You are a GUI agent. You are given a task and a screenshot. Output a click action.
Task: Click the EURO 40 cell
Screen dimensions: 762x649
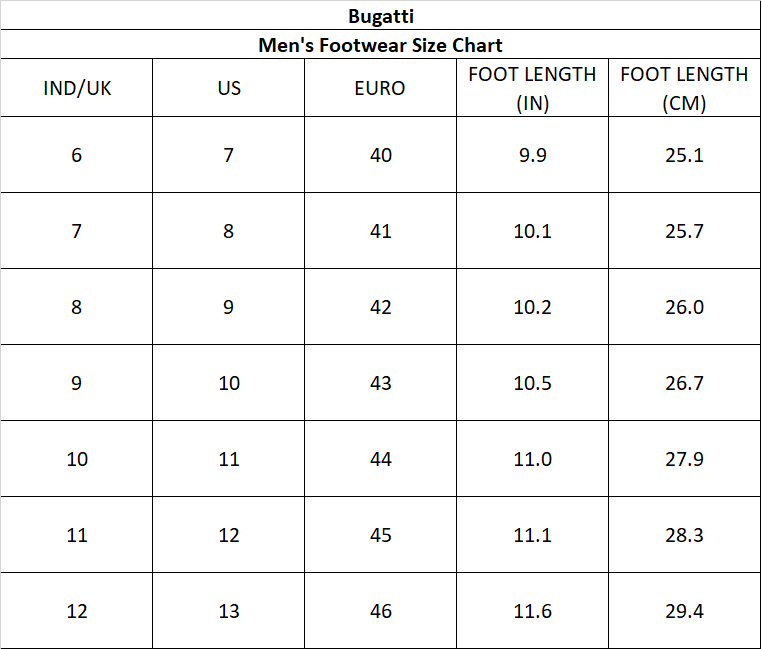(380, 155)
